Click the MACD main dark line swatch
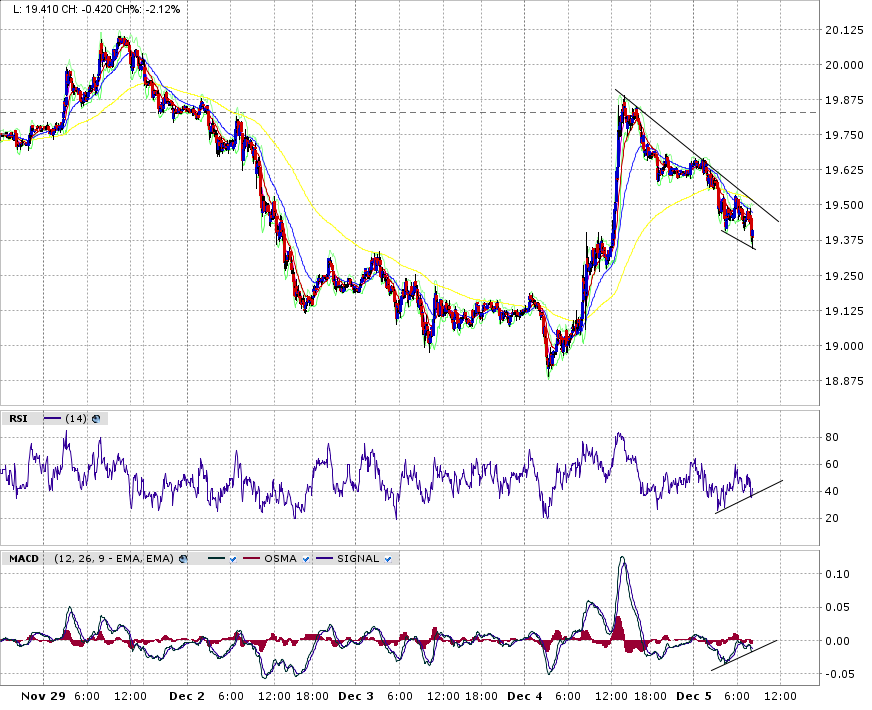872x710 pixels. [217, 559]
